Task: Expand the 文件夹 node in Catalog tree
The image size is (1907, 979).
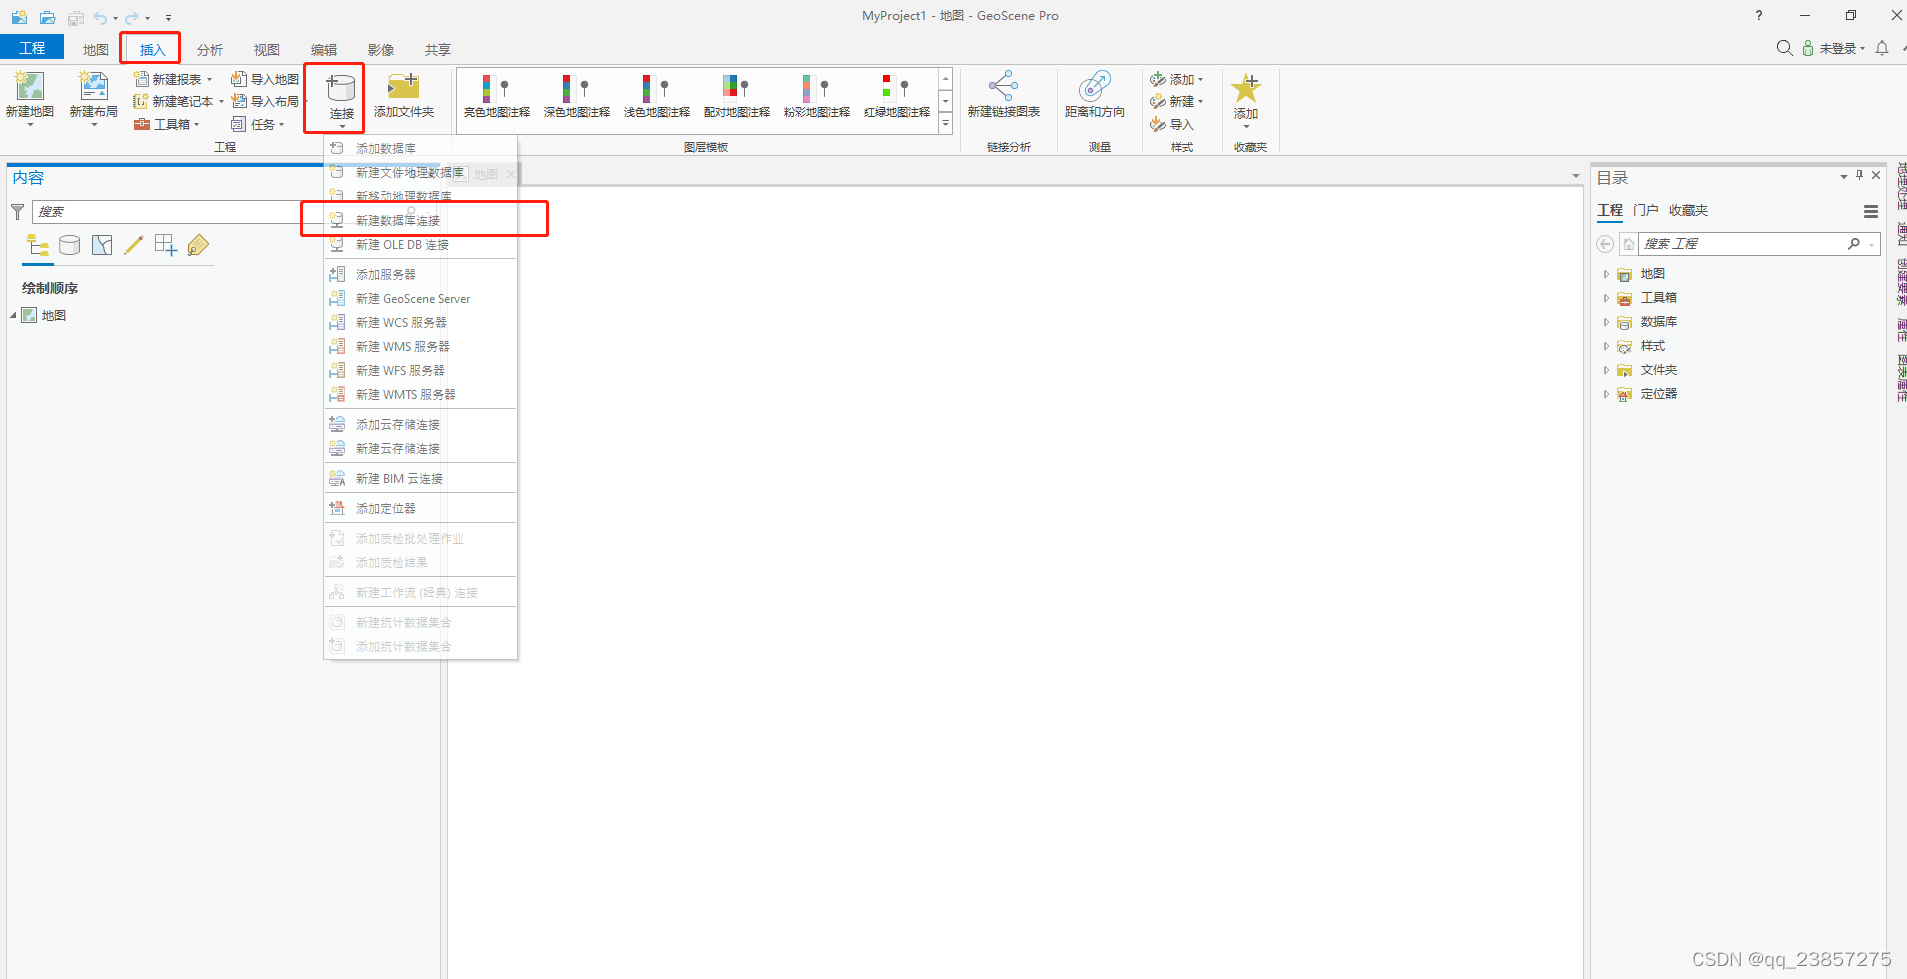Action: 1606,370
